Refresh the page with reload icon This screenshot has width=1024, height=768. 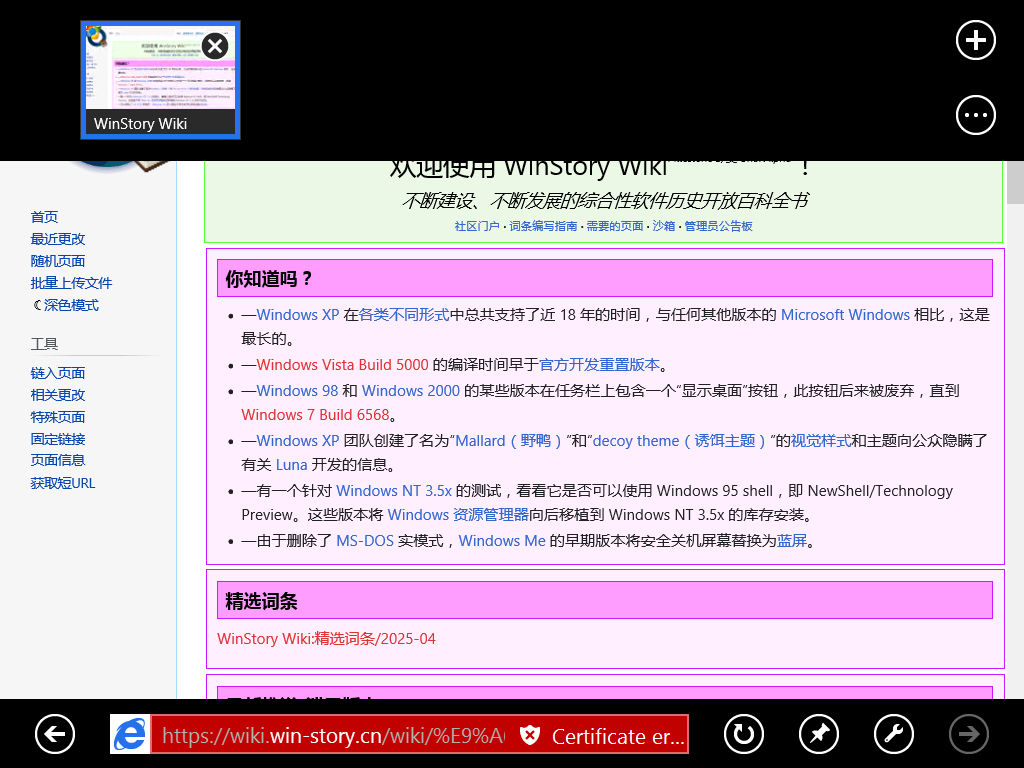(x=744, y=734)
